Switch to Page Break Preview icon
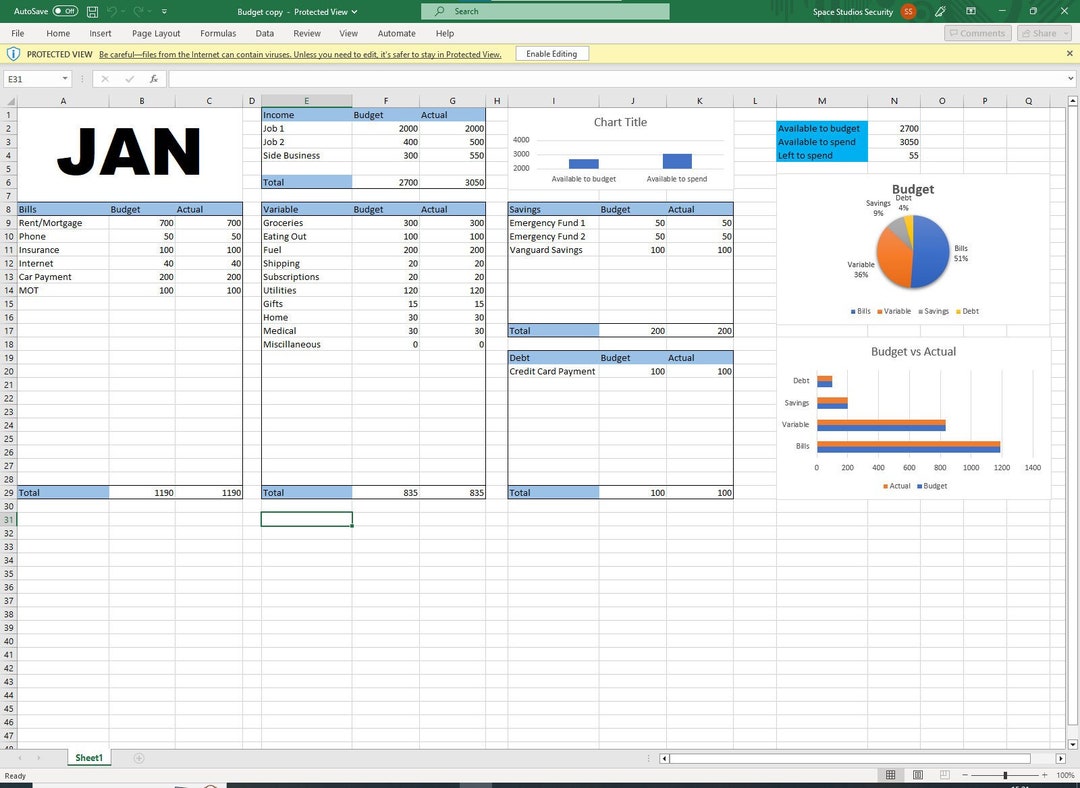Screen dimensions: 1080x788 tap(945, 776)
